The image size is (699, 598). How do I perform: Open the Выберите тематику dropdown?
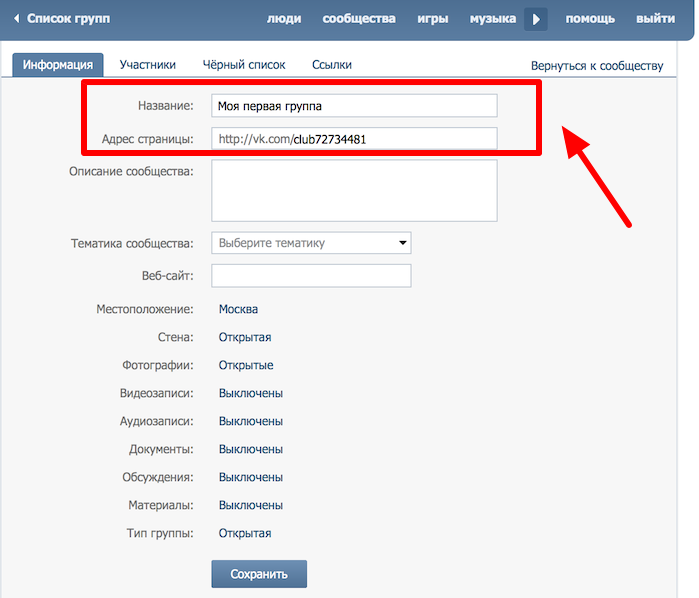(311, 243)
